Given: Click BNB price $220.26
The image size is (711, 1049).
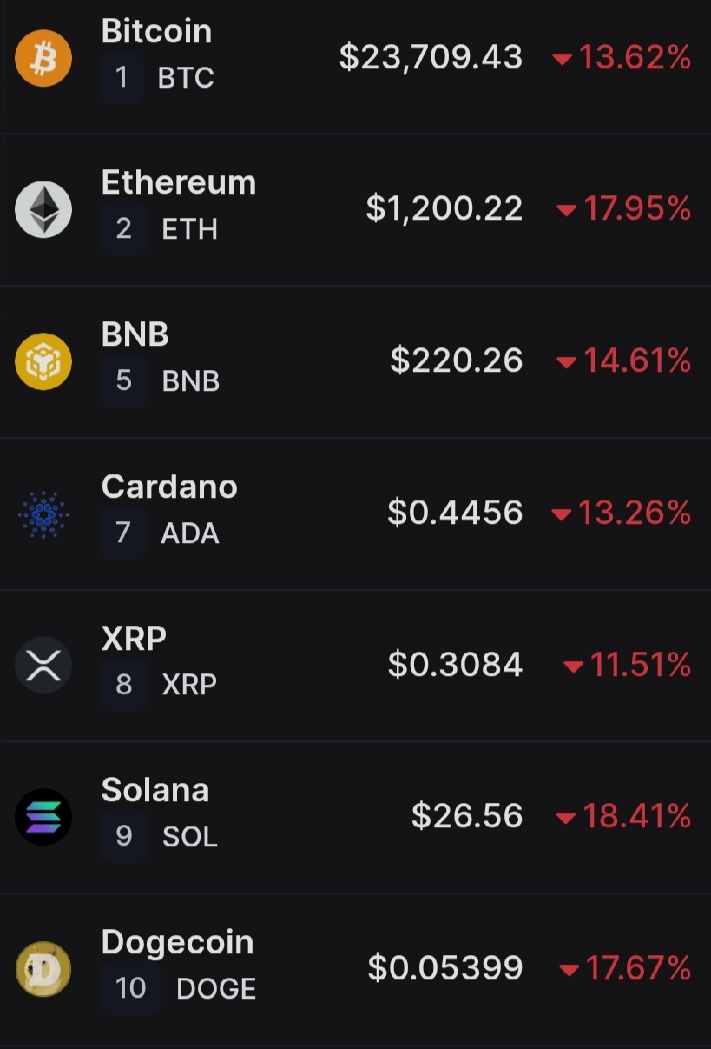Looking at the screenshot, I should tap(457, 361).
